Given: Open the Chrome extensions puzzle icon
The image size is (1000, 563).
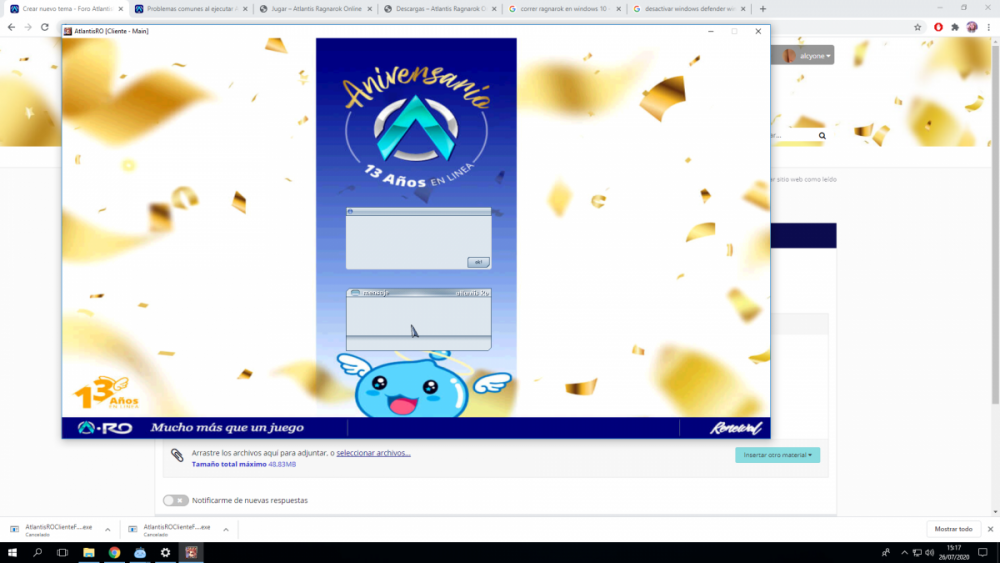Looking at the screenshot, I should pos(955,27).
